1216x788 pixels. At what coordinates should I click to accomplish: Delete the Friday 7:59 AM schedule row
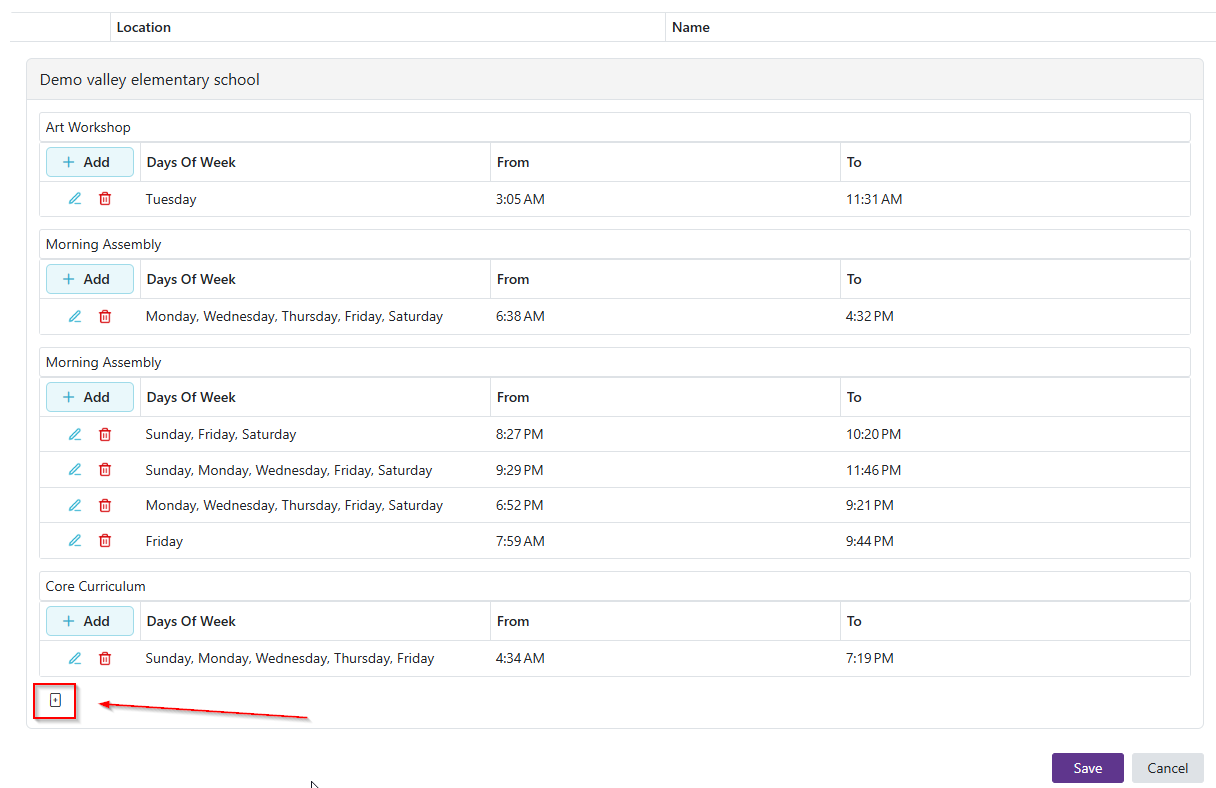tap(105, 541)
